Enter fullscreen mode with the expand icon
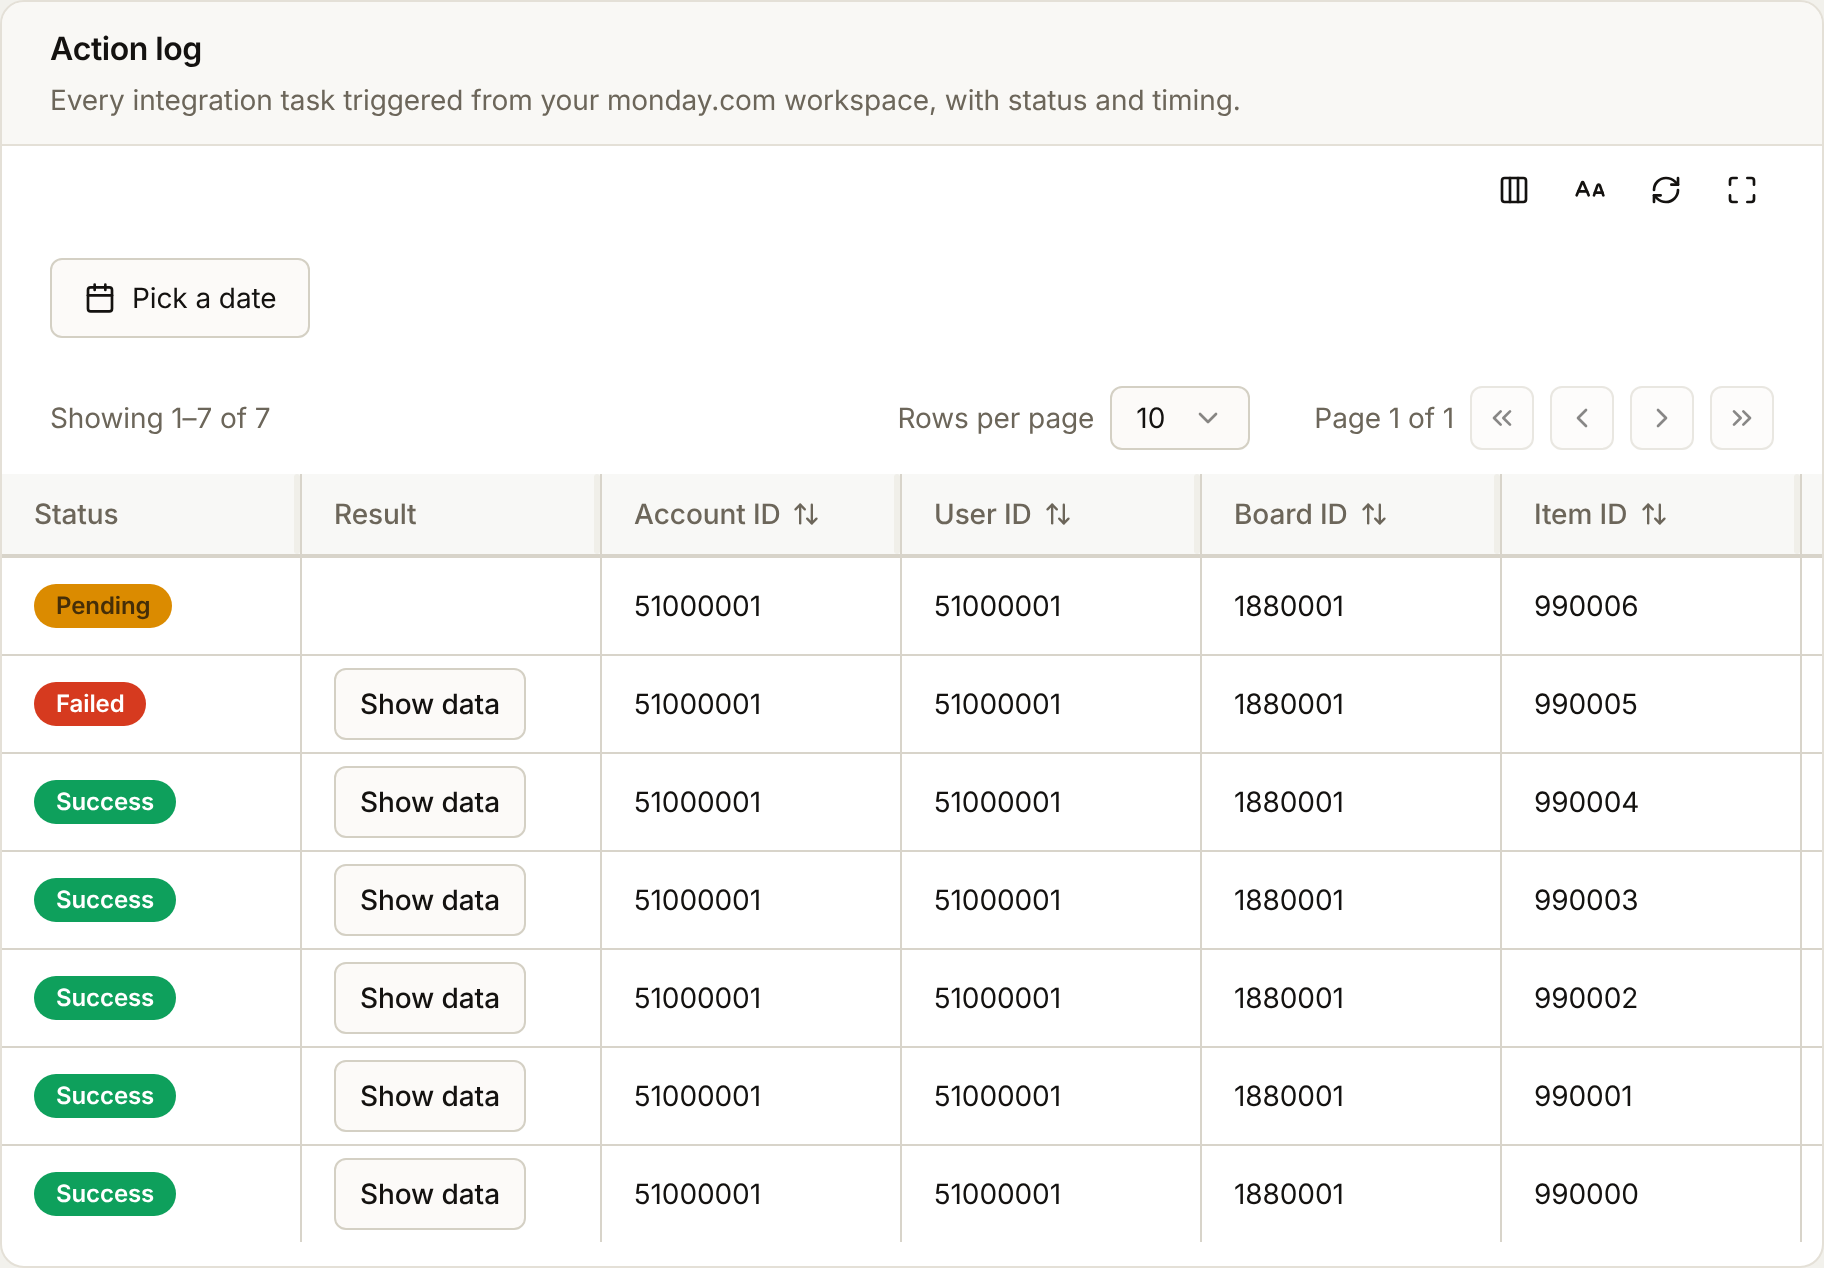Viewport: 1824px width, 1268px height. click(x=1742, y=190)
